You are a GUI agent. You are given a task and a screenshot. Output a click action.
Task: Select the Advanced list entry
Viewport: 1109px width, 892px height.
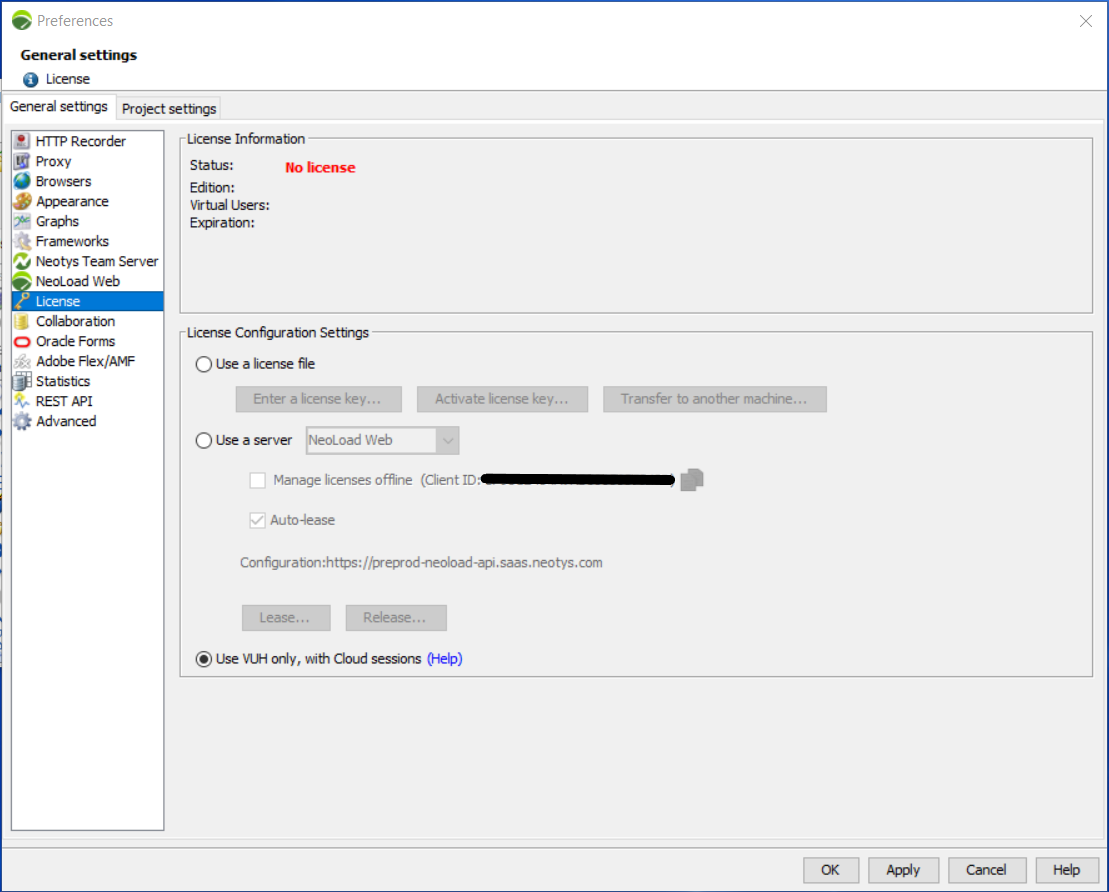[x=88, y=421]
